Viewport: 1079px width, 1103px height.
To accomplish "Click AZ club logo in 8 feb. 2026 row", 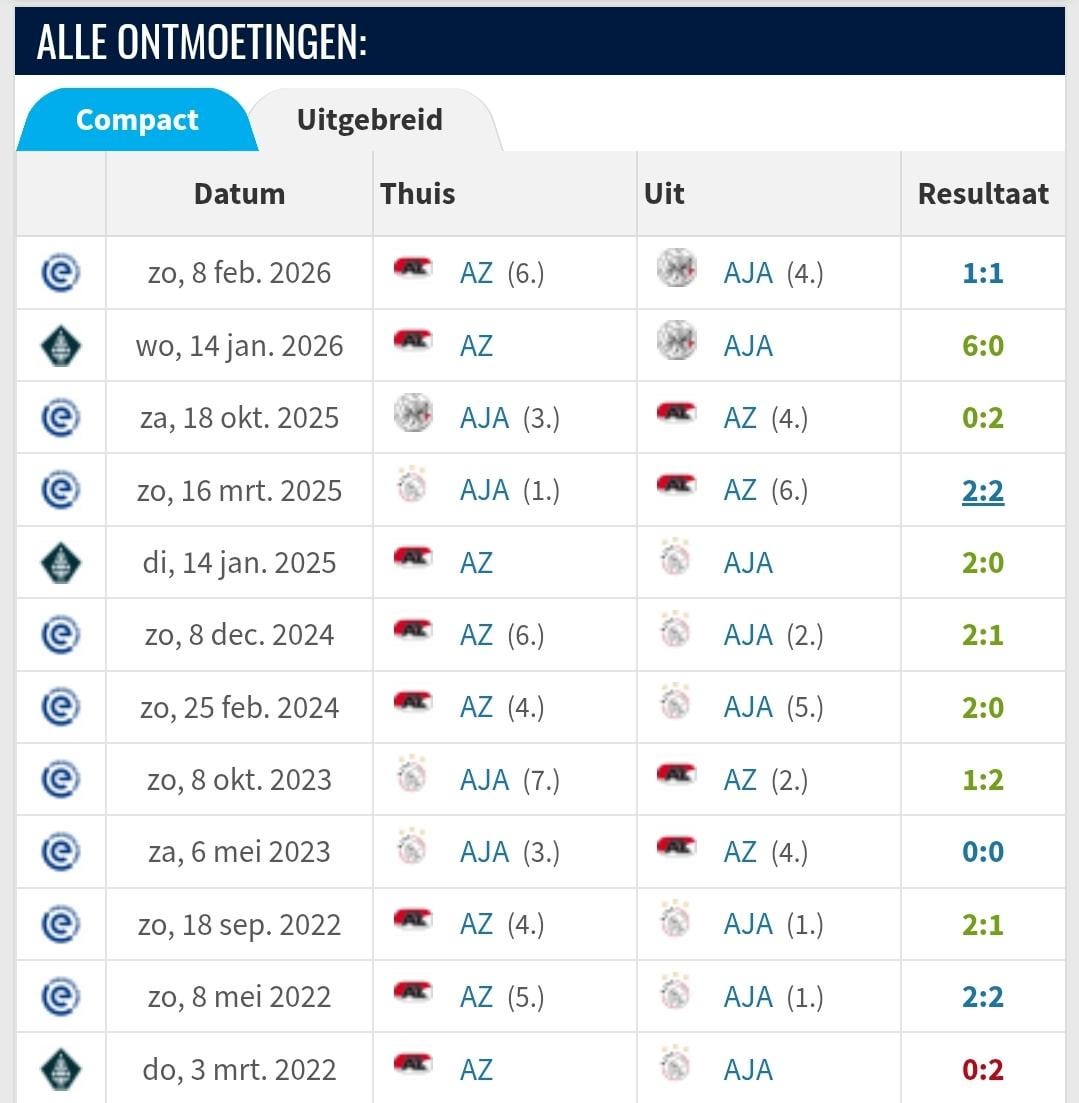I will [x=412, y=268].
